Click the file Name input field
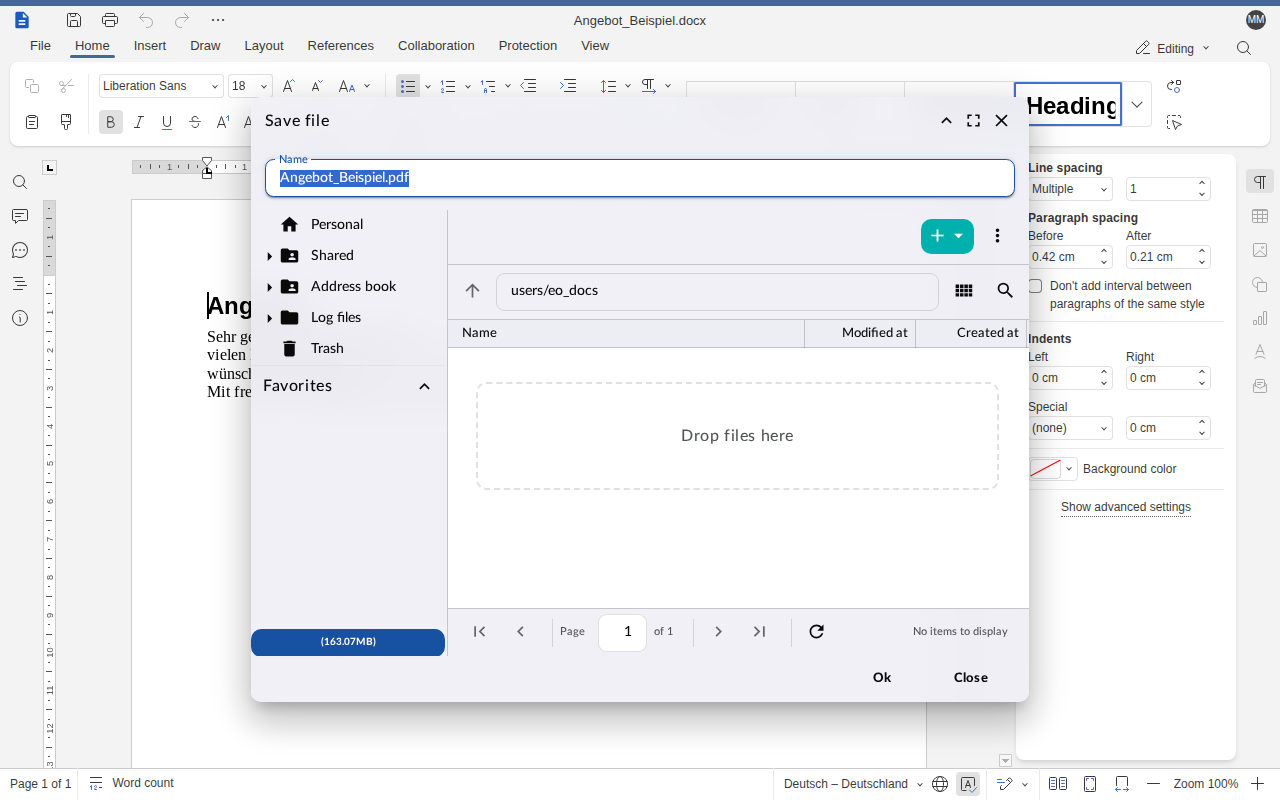Image resolution: width=1280 pixels, height=800 pixels. click(x=640, y=178)
